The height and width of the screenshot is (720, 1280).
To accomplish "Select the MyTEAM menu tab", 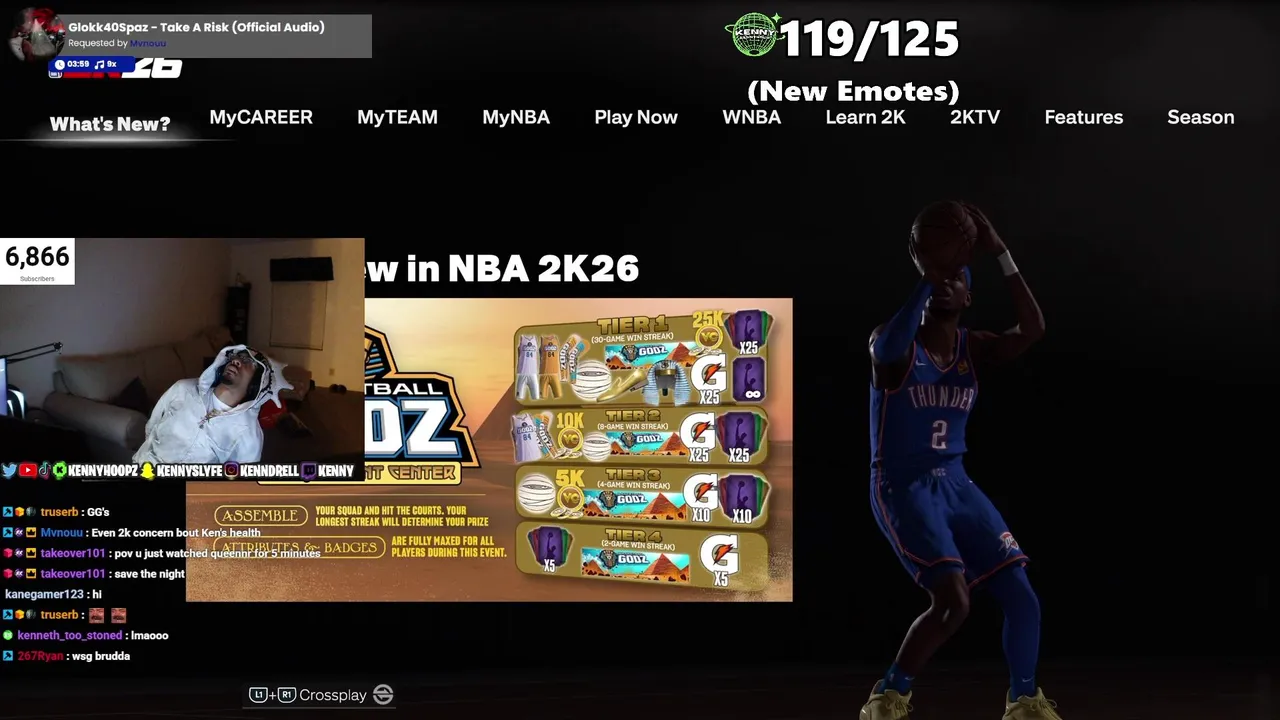I will tap(397, 117).
